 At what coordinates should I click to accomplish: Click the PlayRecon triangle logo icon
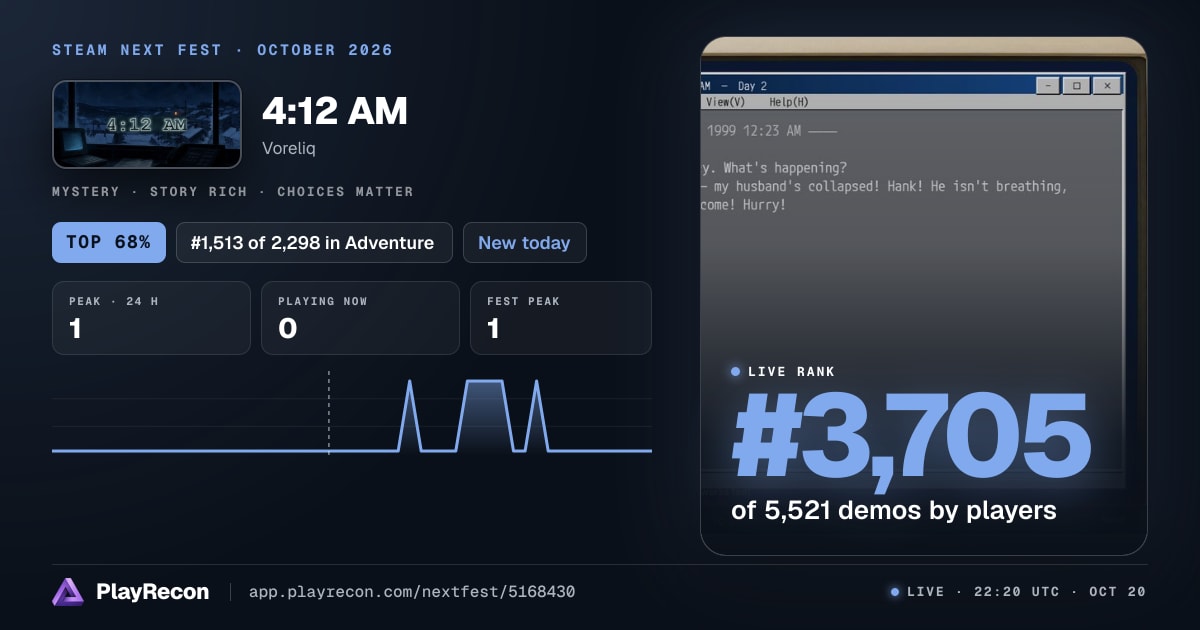pyautogui.click(x=68, y=592)
